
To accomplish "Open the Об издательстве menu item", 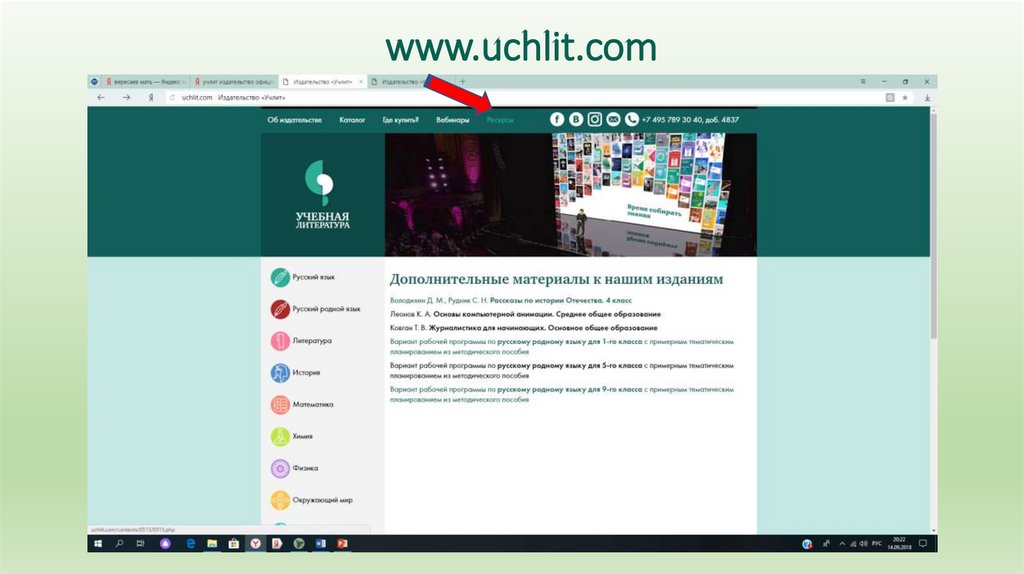I will point(295,120).
